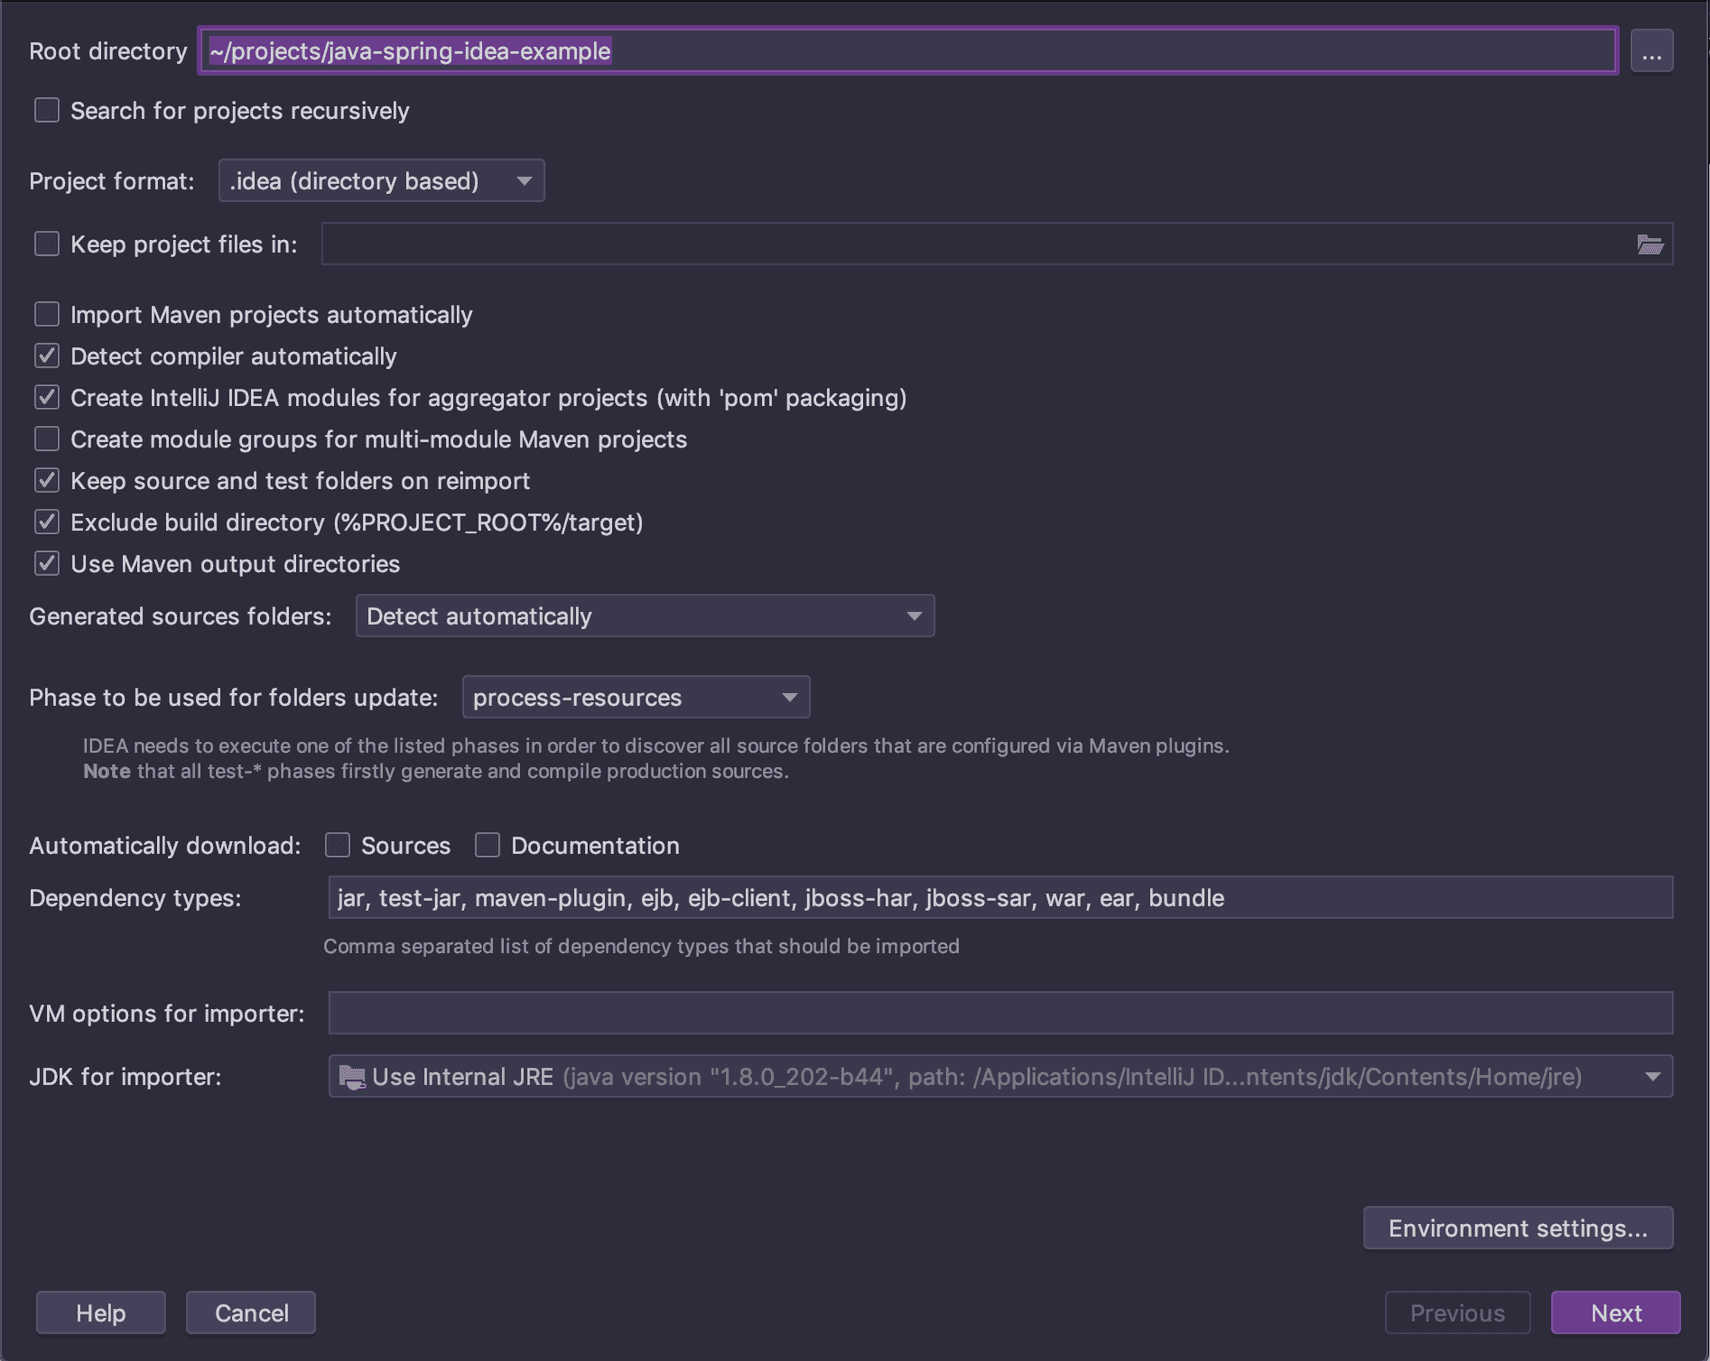Click the JRE icon beside Use Internal JRE
Viewport: 1710px width, 1361px height.
tap(352, 1077)
